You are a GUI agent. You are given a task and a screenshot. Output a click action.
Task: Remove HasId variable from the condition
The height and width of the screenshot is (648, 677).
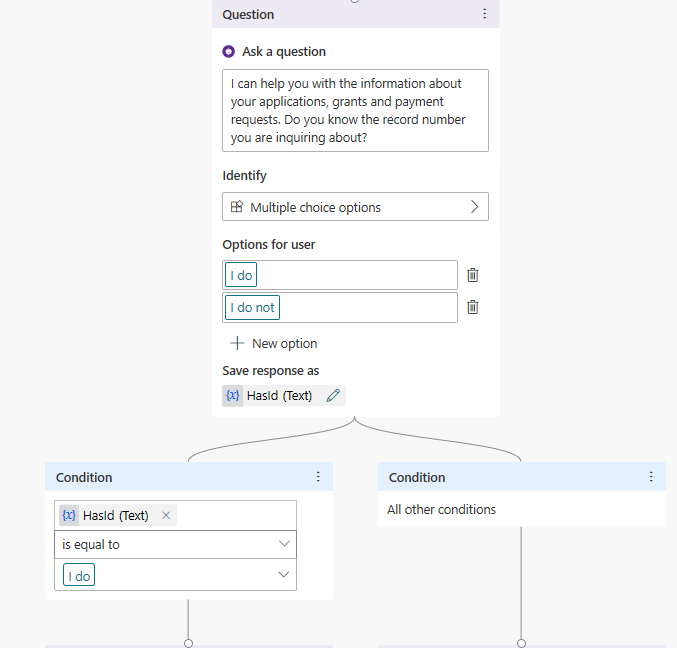(x=166, y=515)
